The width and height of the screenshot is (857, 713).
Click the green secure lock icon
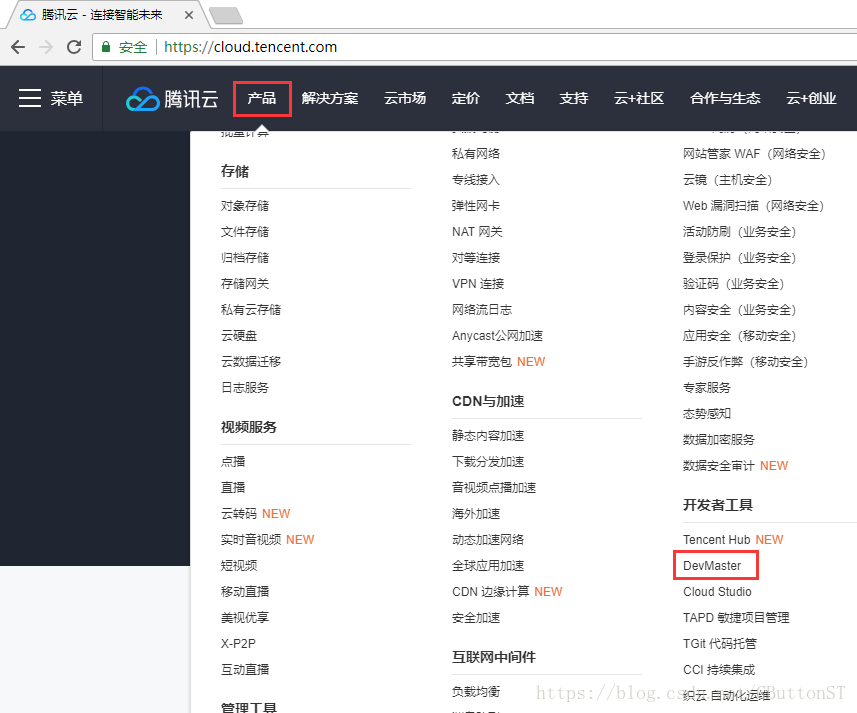(106, 46)
